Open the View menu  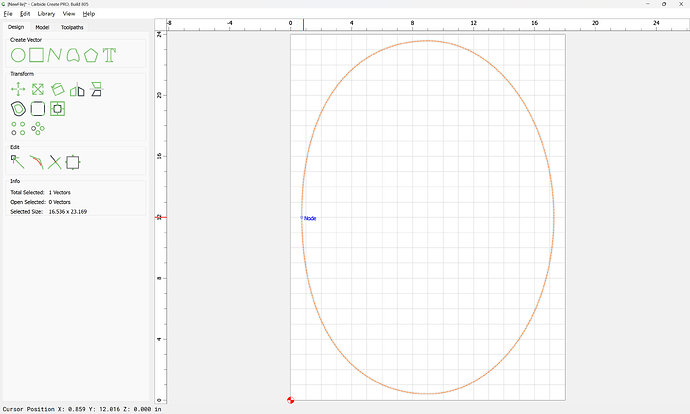coord(69,14)
